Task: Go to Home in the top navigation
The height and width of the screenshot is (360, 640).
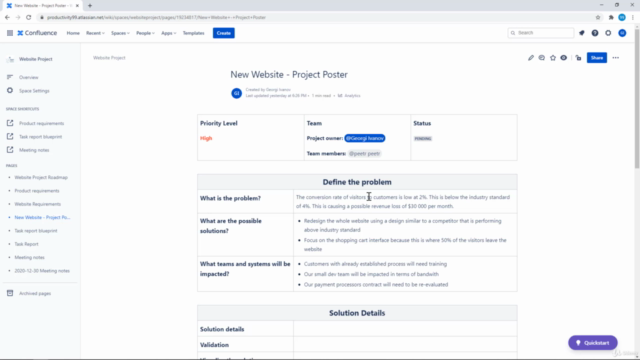Action: (x=73, y=33)
